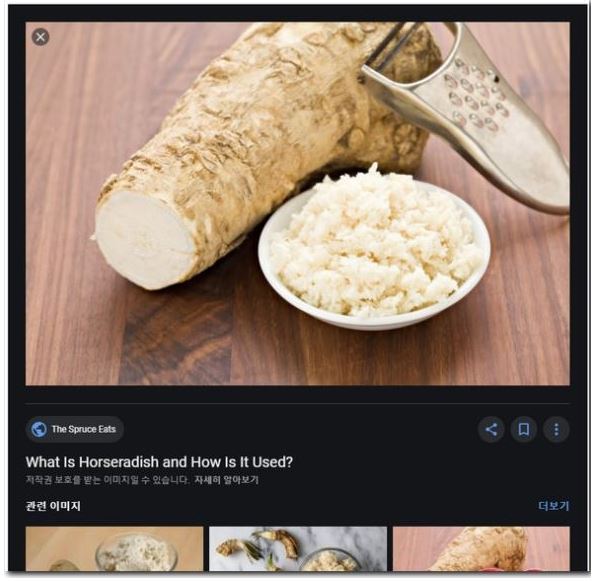This screenshot has height=581, width=596.
Task: Close the image preview with the X button
Action: pos(40,37)
